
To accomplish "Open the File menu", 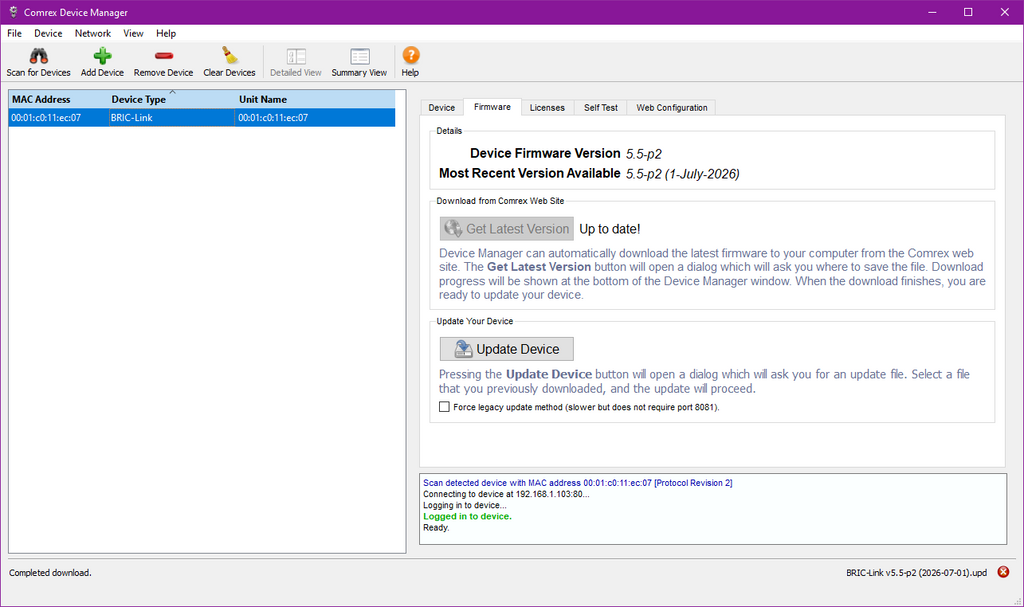I will pos(14,33).
